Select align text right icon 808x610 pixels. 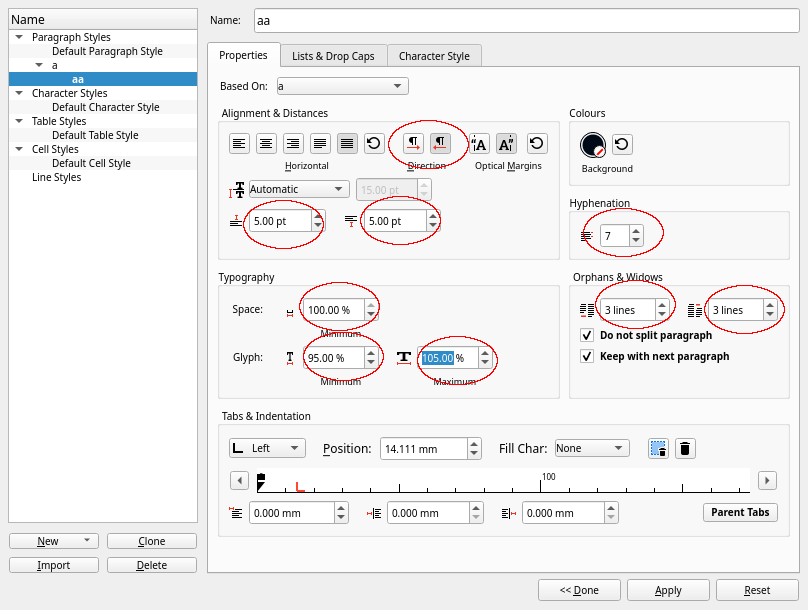pyautogui.click(x=293, y=144)
